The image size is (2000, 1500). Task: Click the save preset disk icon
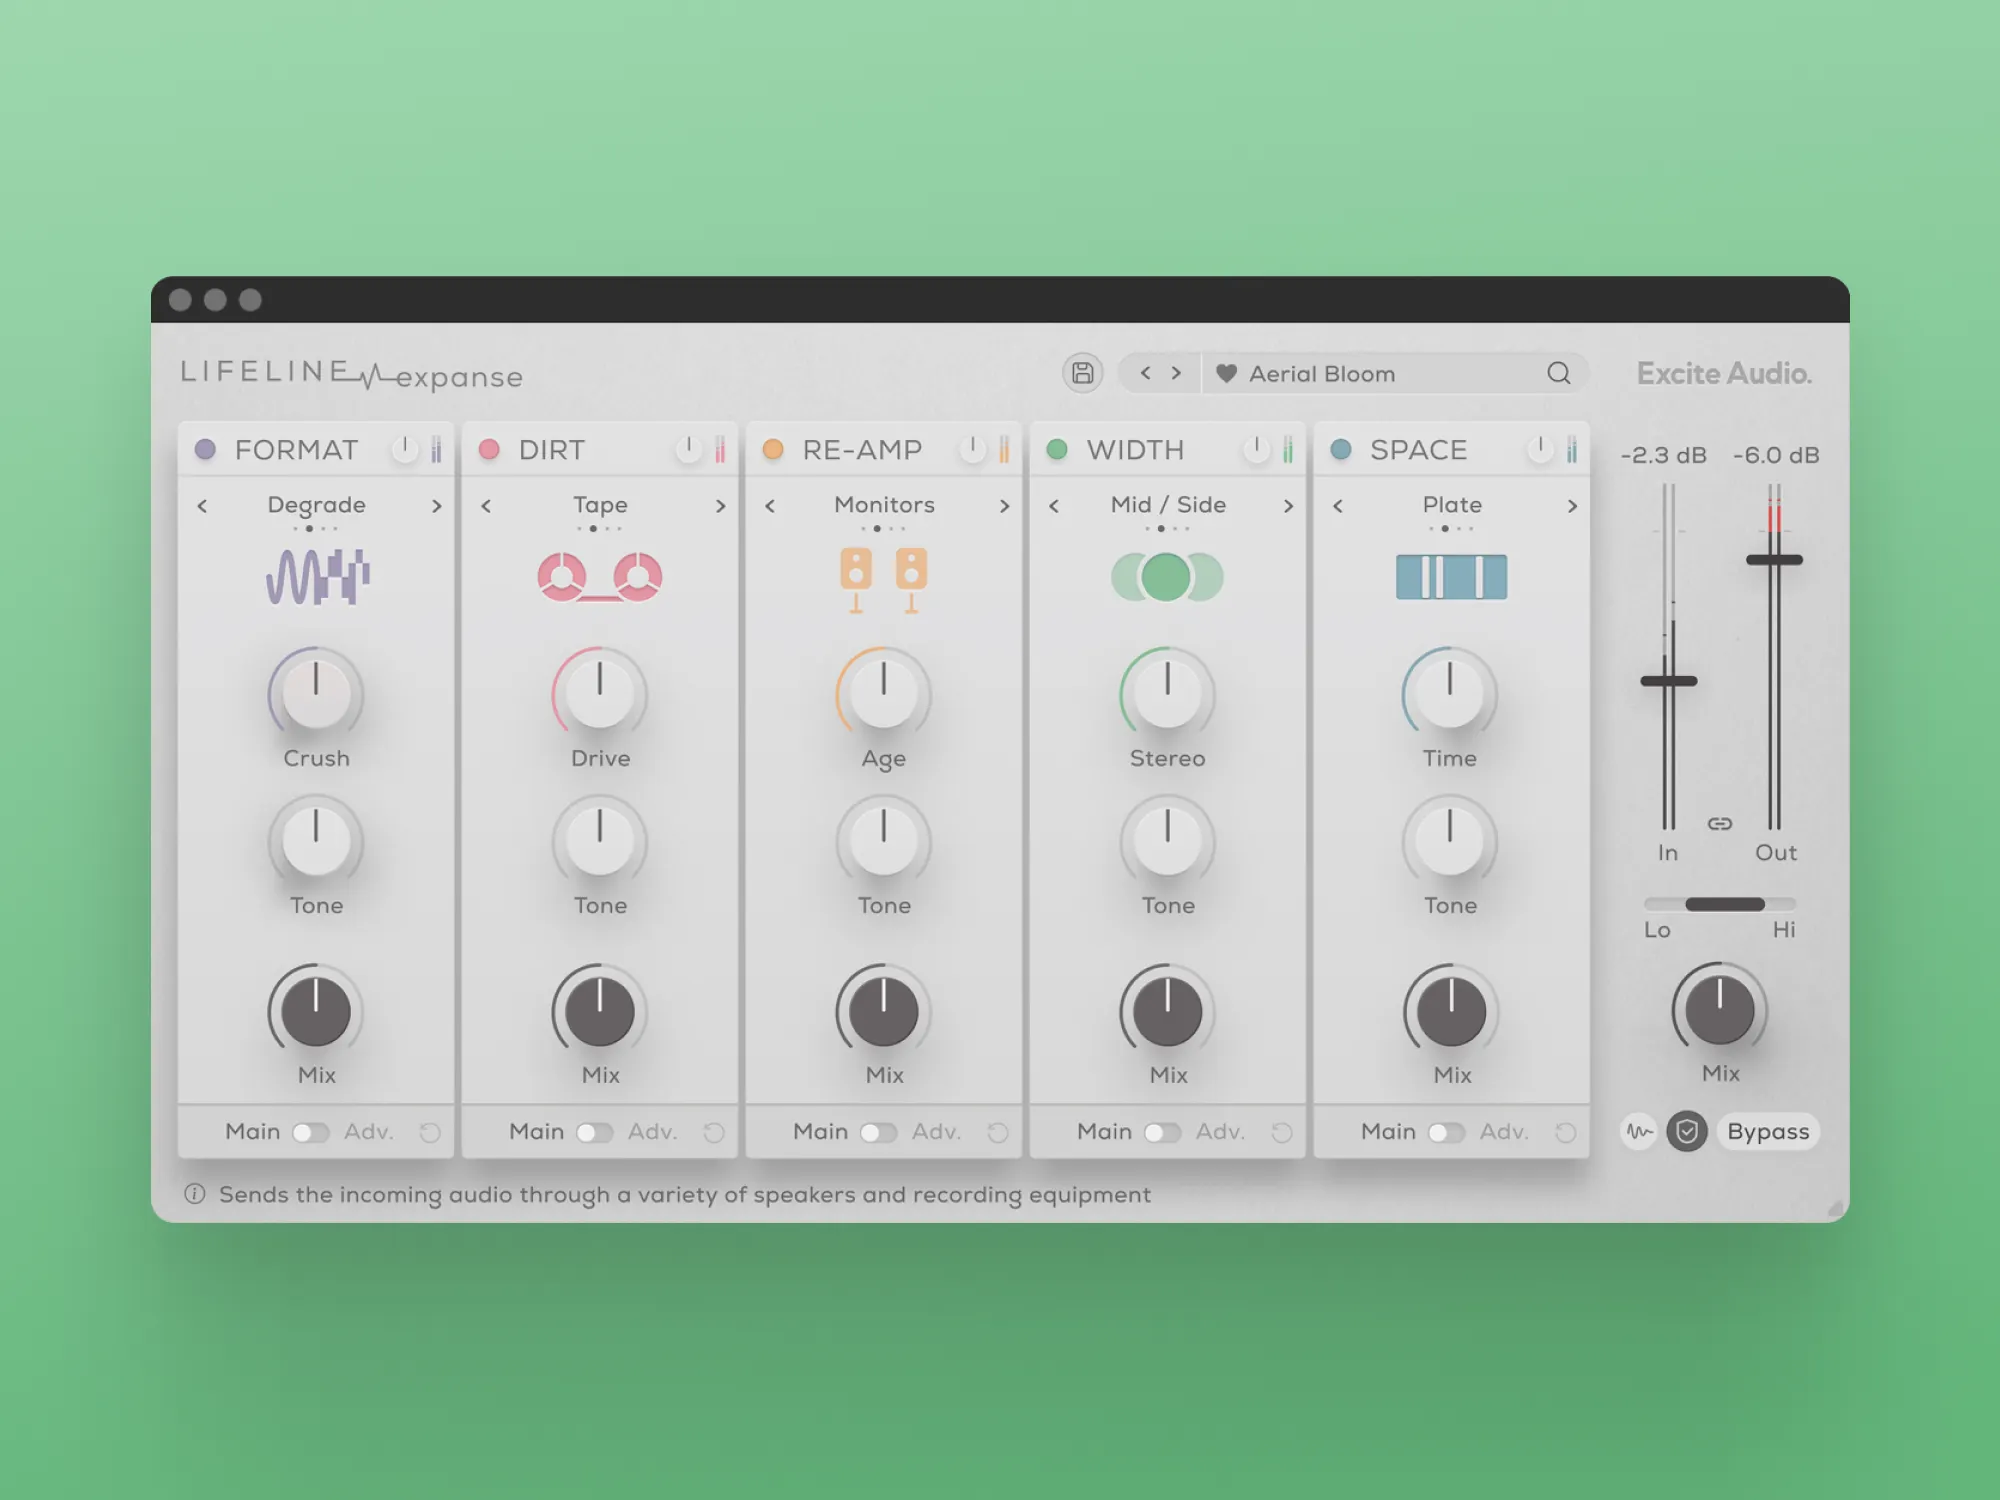pyautogui.click(x=1082, y=374)
